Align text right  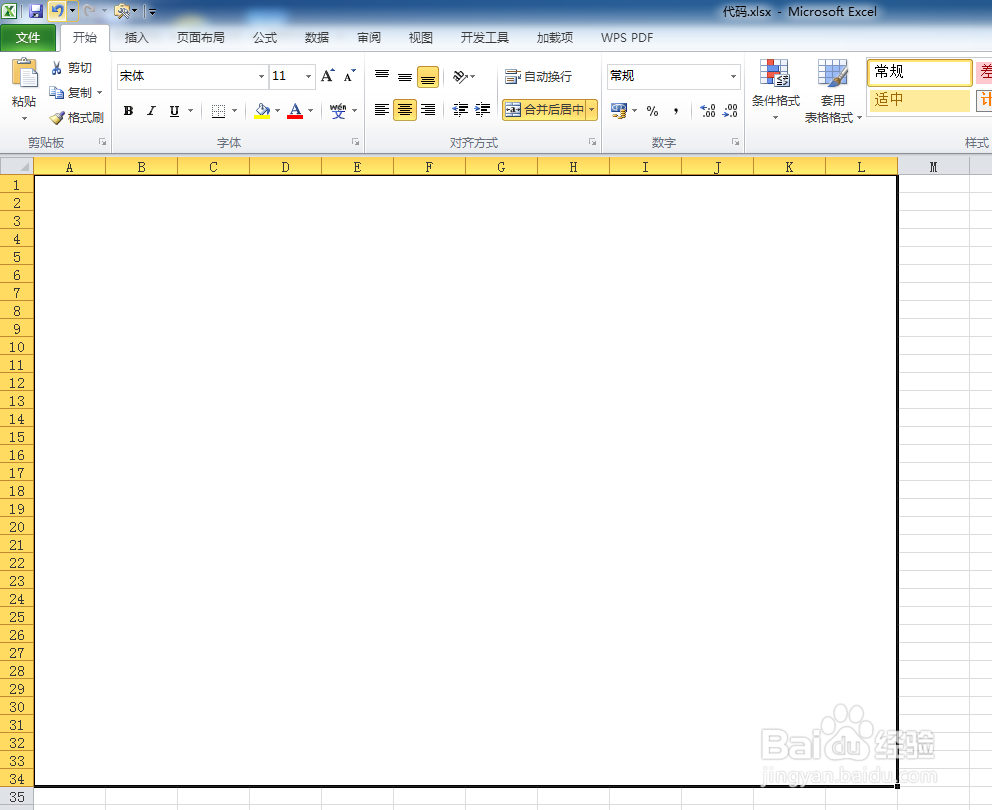(428, 110)
